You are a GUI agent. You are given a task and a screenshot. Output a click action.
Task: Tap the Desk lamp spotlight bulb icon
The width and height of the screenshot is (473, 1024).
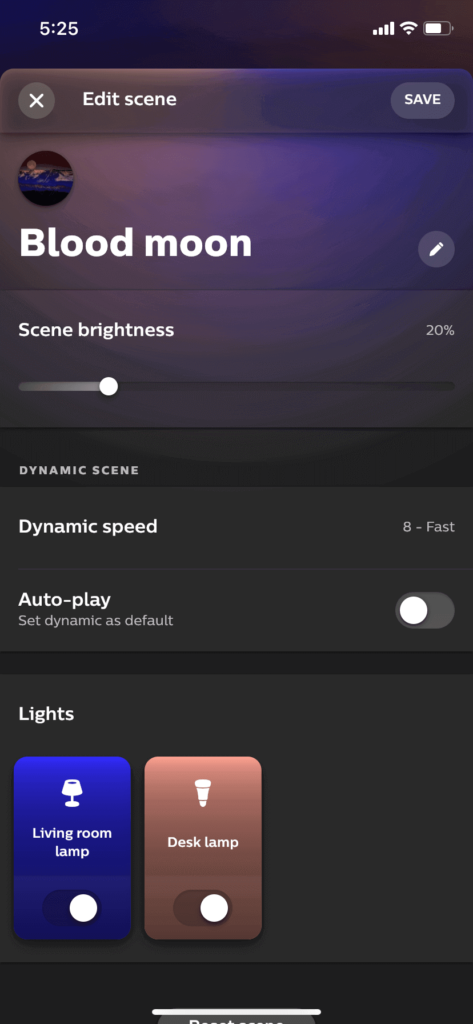click(x=203, y=793)
